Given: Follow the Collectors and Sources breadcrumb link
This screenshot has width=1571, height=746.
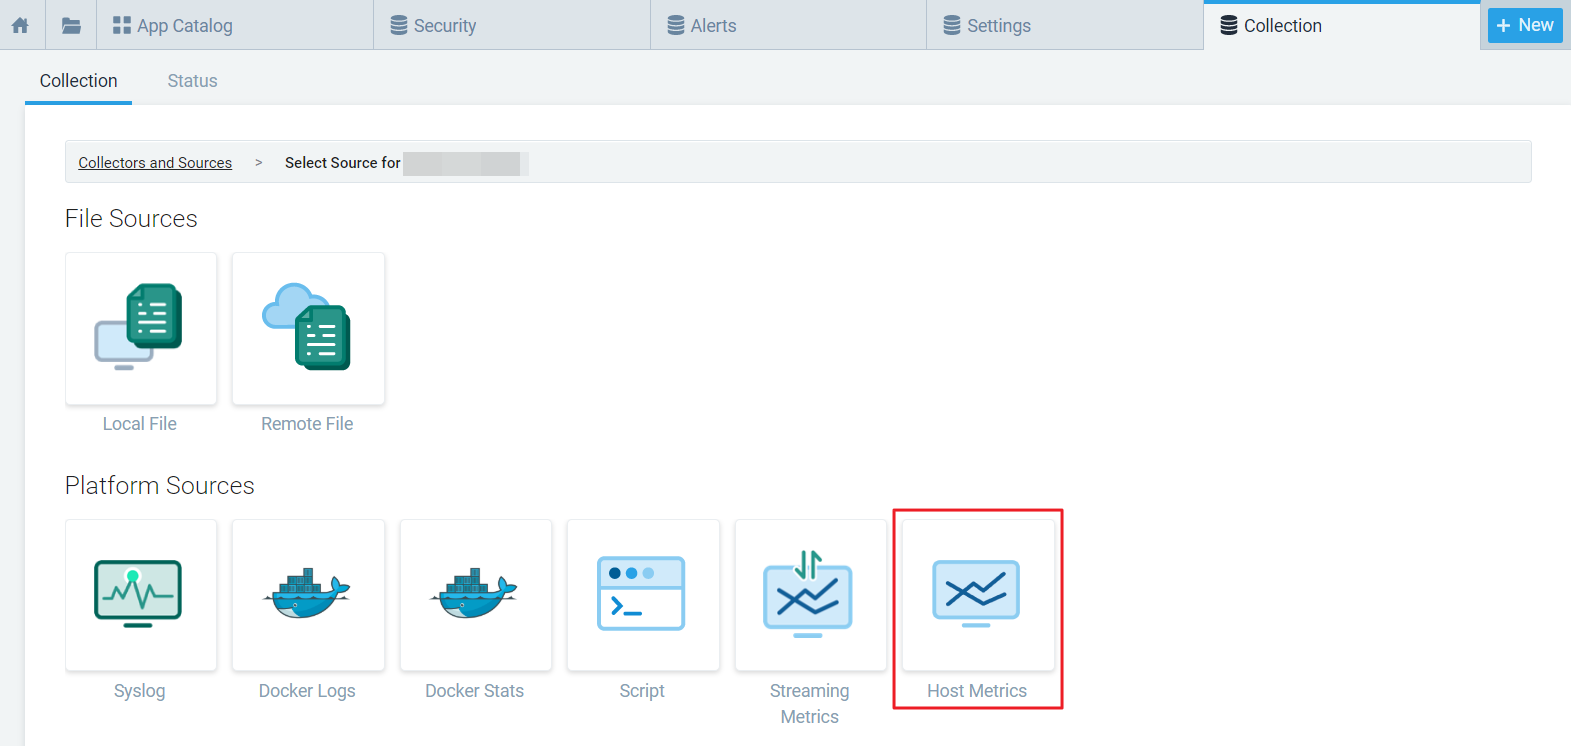Looking at the screenshot, I should coord(155,163).
